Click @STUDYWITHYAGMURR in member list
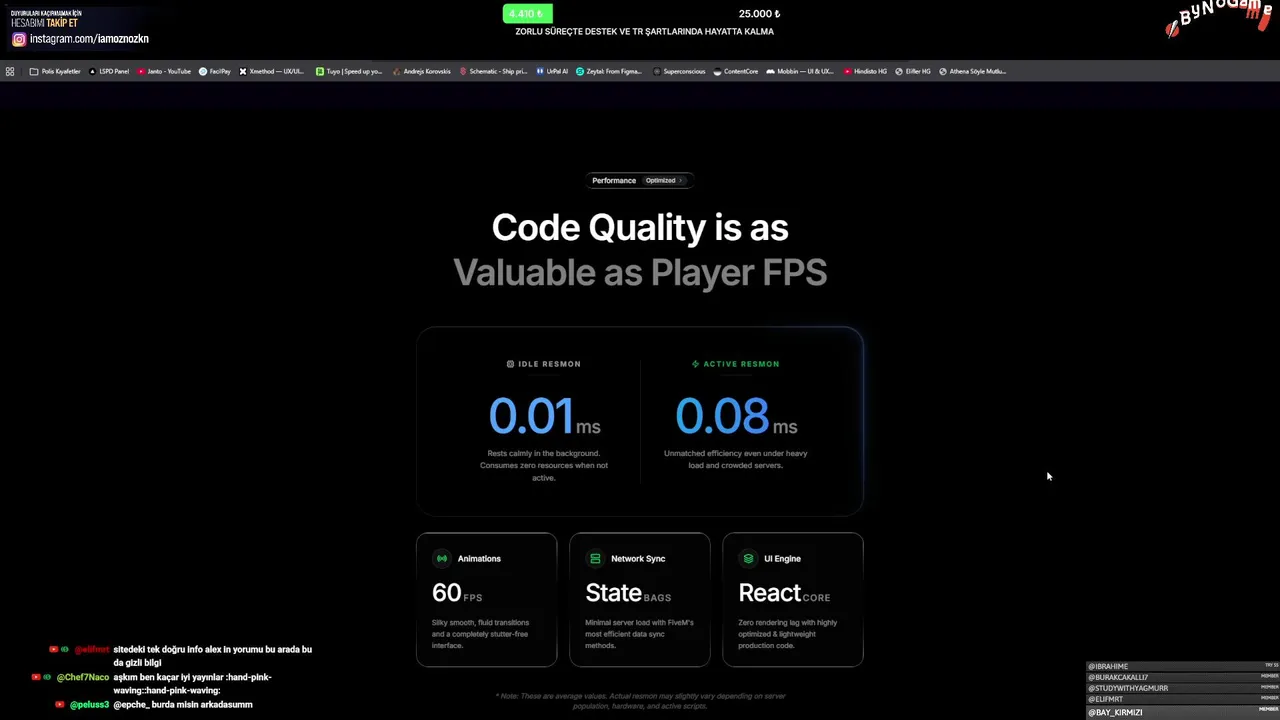Screen dimensions: 1280x720 [x=1128, y=688]
